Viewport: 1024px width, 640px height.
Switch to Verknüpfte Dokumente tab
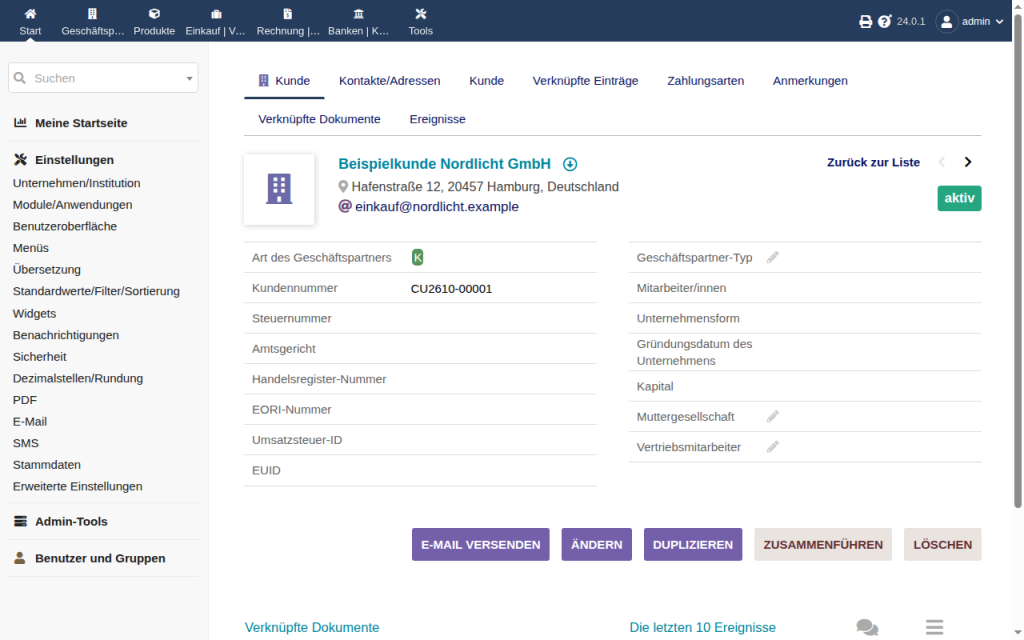[x=319, y=120]
